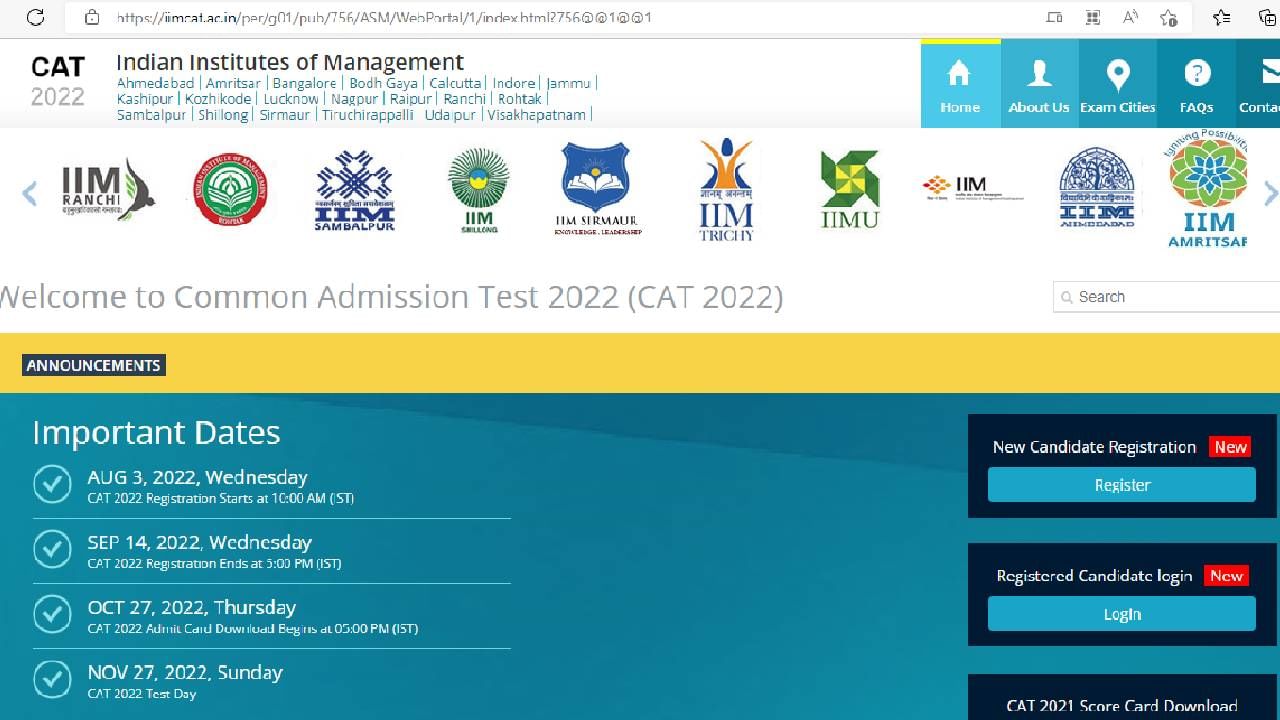Click the small orange IIM logo
1280x720 pixels.
[972, 188]
